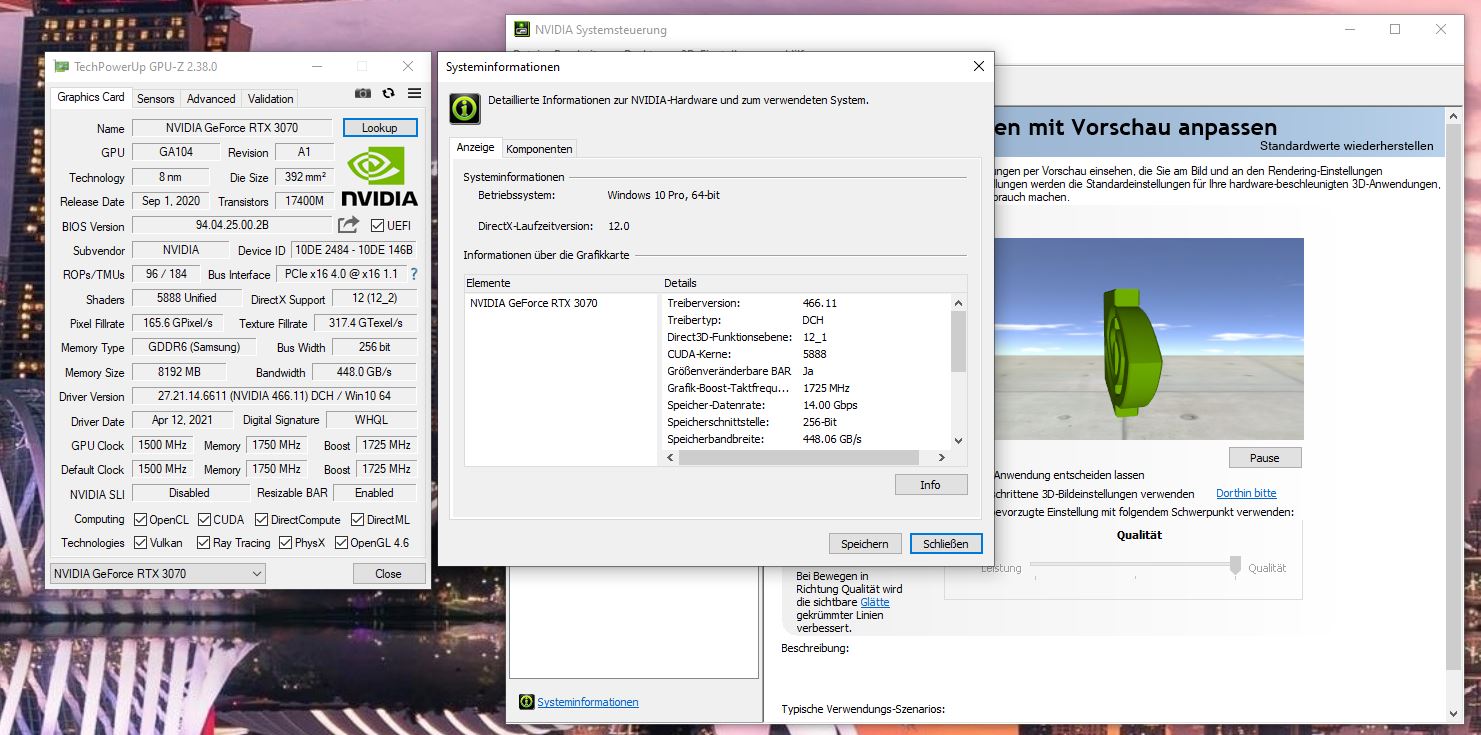Click the Glätte link
1481x735 pixels.
click(x=875, y=602)
